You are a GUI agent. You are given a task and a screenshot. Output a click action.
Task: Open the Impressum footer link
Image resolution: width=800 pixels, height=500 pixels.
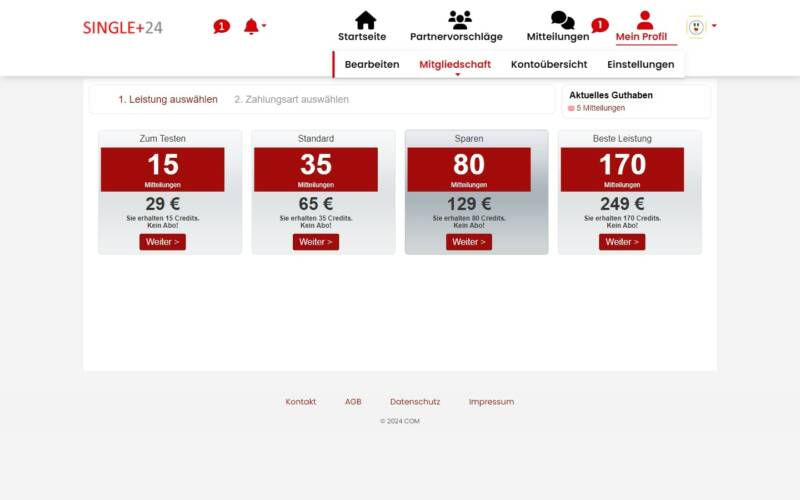[x=491, y=402]
